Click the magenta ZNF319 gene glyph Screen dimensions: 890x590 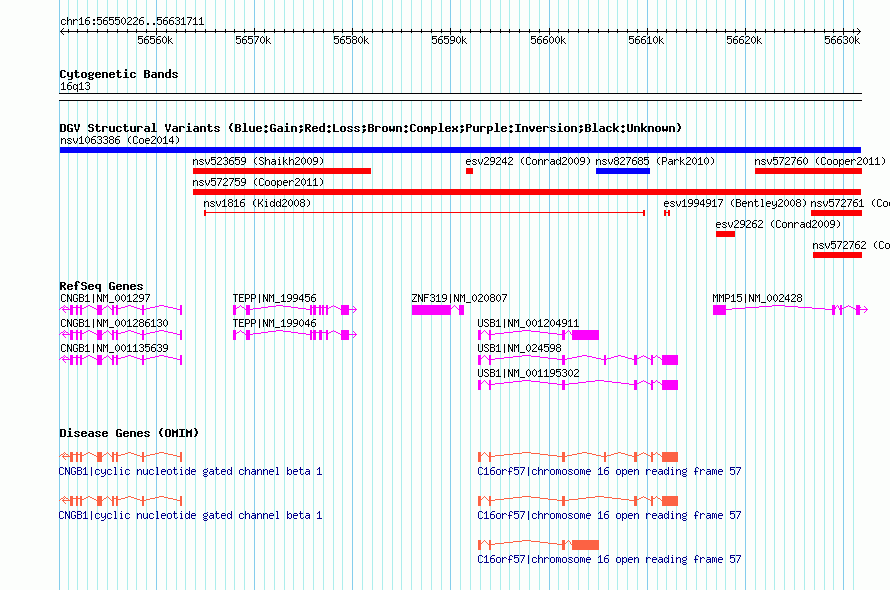pos(438,309)
